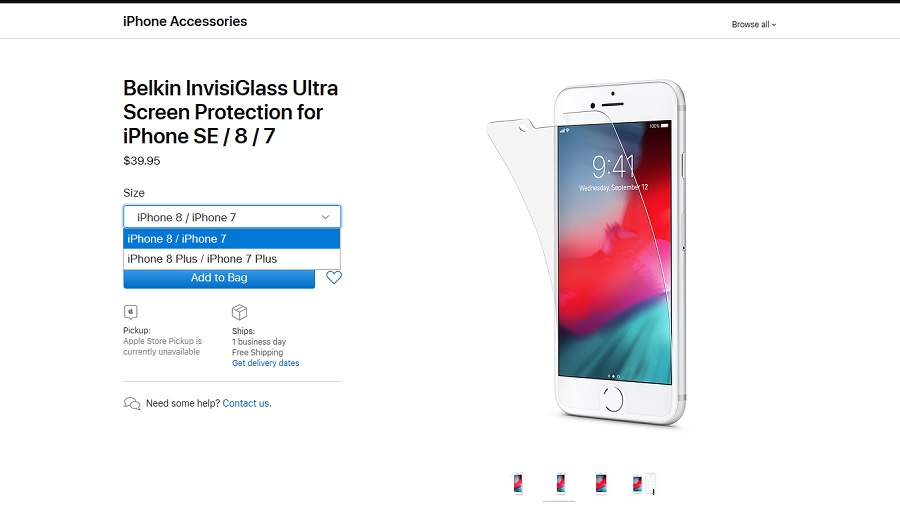The image size is (900, 512).
Task: Click the Add to Bag button
Action: [219, 278]
